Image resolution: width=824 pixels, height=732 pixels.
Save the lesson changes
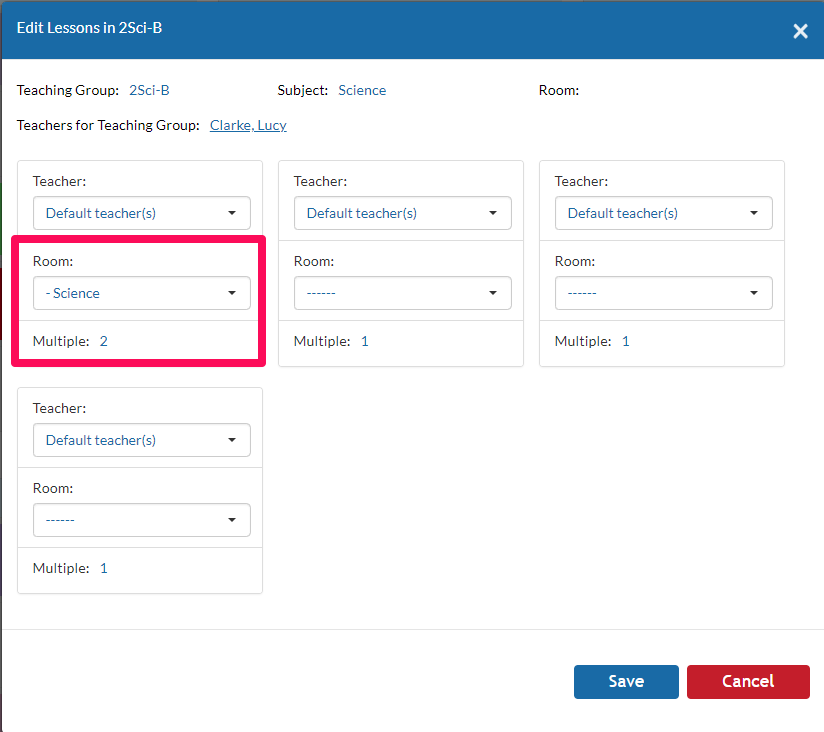pyautogui.click(x=626, y=682)
